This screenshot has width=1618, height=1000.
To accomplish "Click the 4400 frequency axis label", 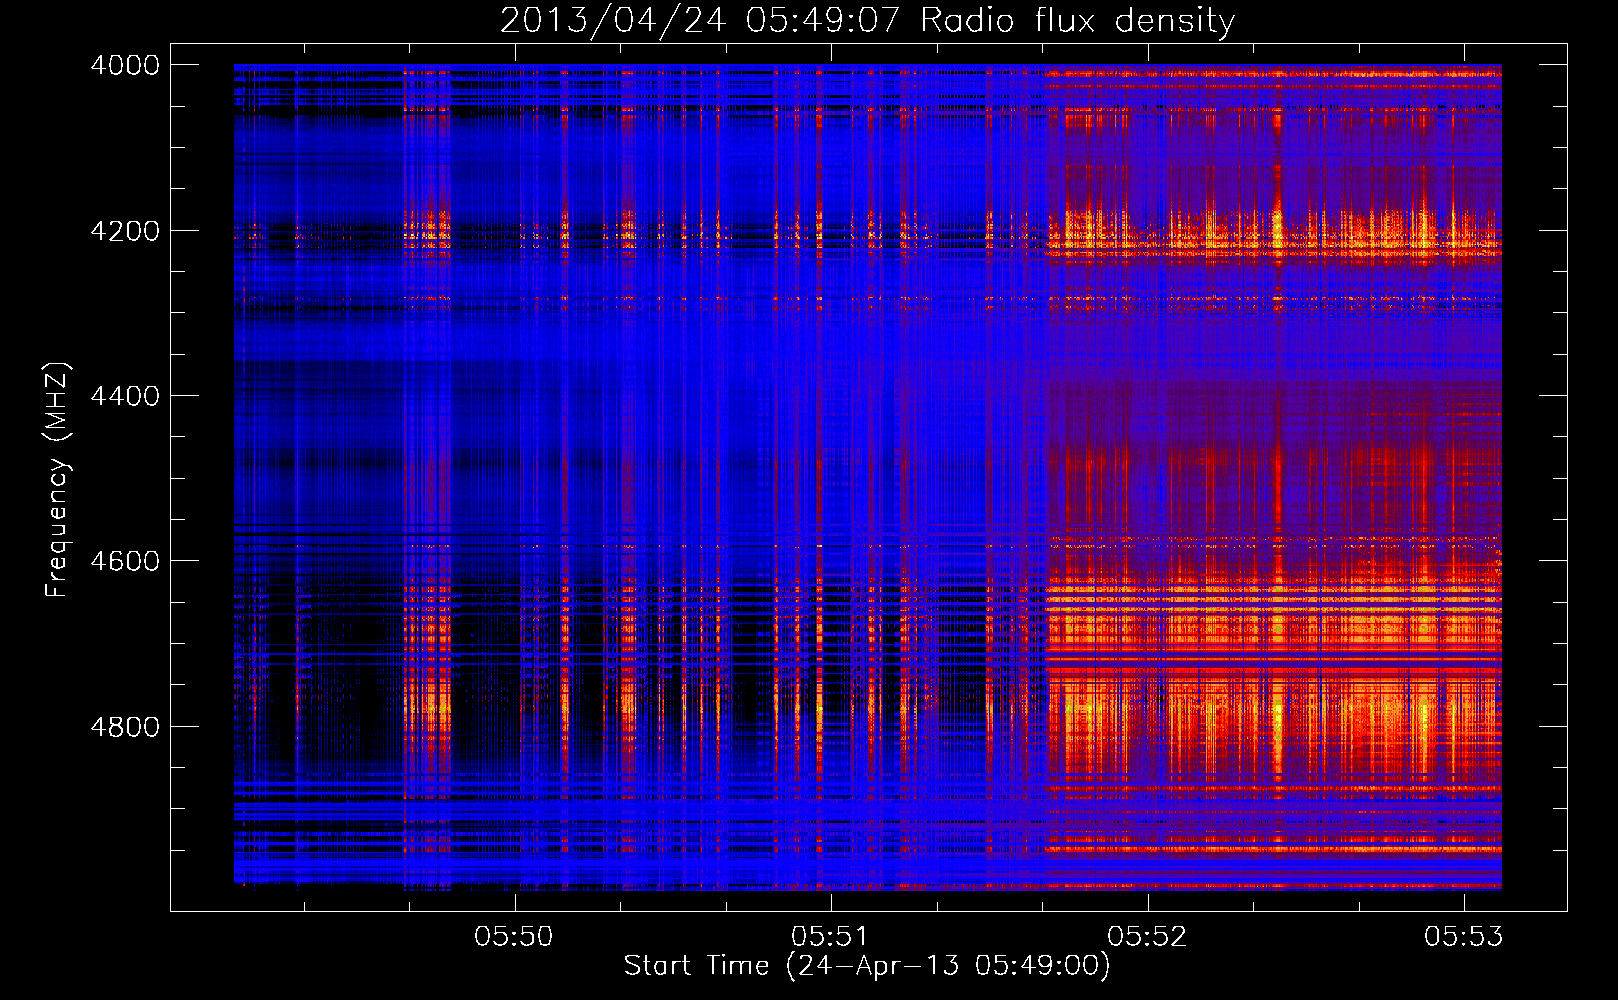I will 125,396.
